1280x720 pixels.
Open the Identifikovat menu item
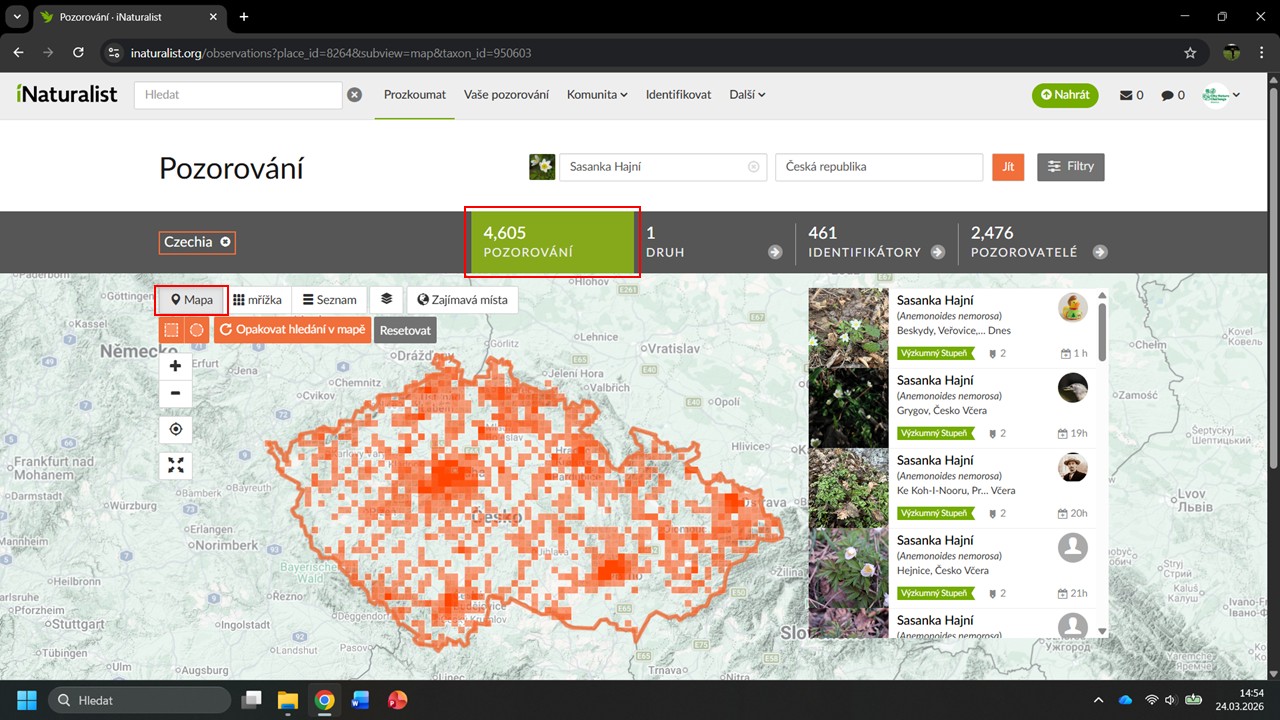(x=678, y=95)
